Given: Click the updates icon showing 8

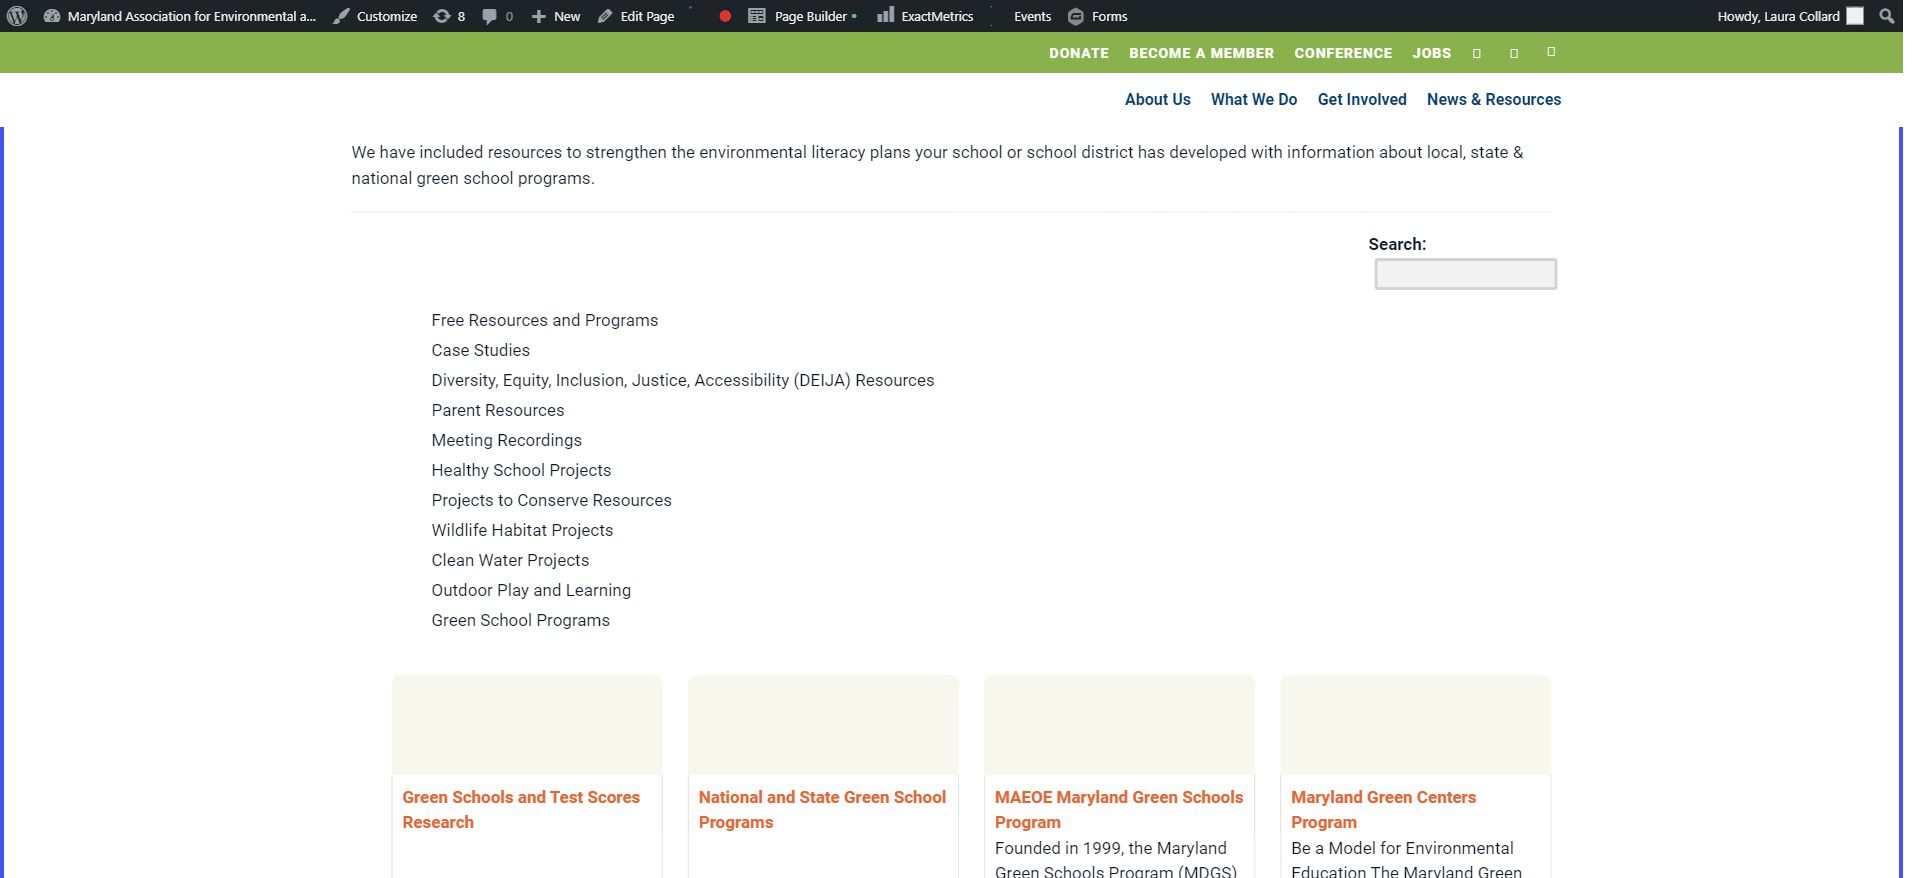Looking at the screenshot, I should (x=442, y=16).
